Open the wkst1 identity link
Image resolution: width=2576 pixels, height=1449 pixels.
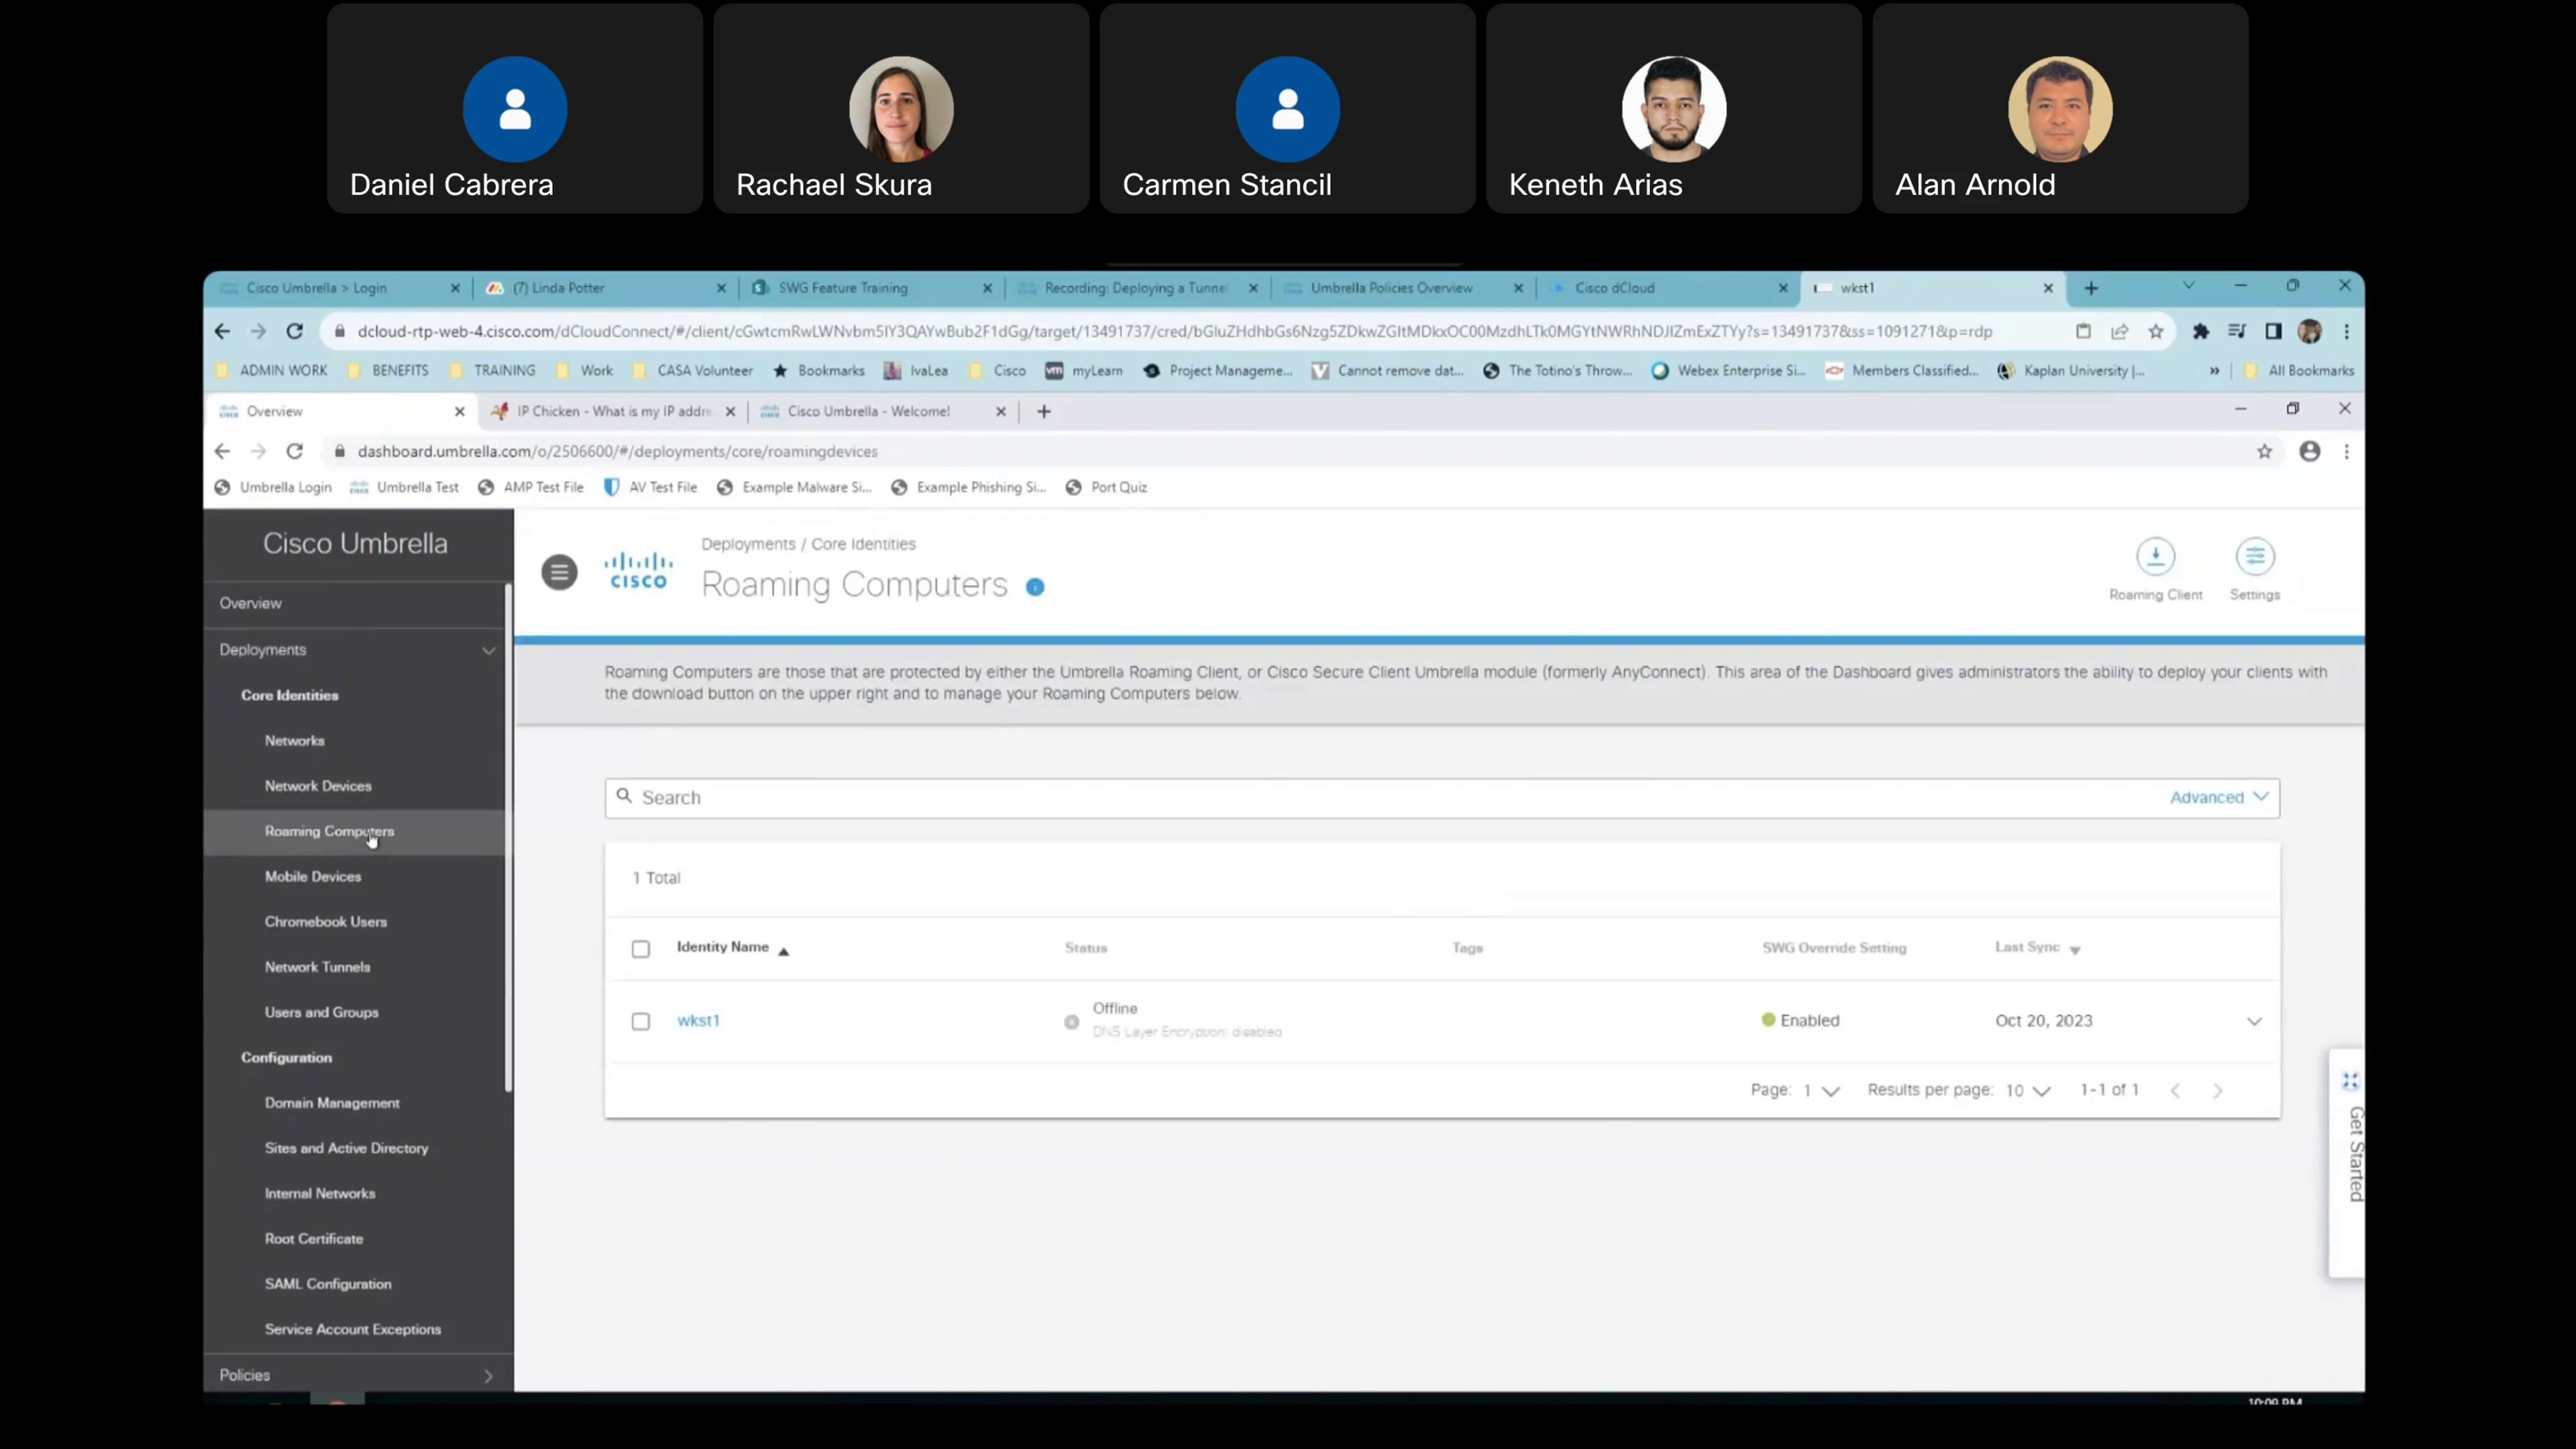tap(698, 1020)
